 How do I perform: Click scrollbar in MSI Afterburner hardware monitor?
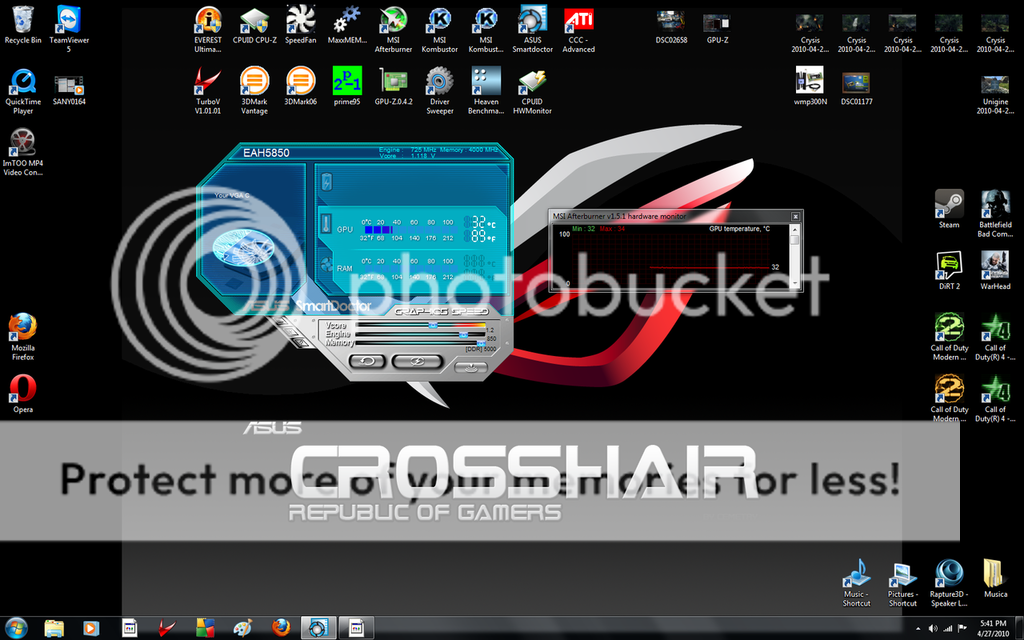[x=795, y=256]
